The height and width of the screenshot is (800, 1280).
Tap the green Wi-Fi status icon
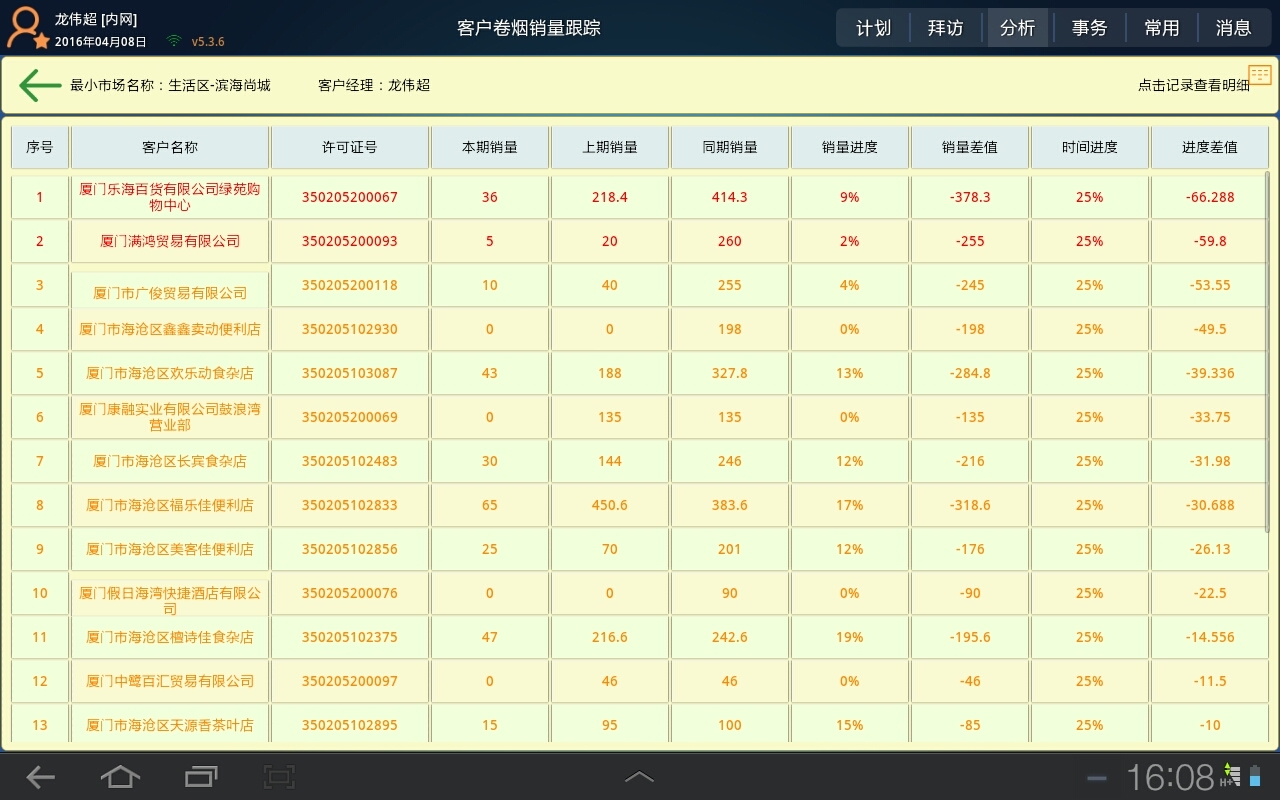(174, 41)
